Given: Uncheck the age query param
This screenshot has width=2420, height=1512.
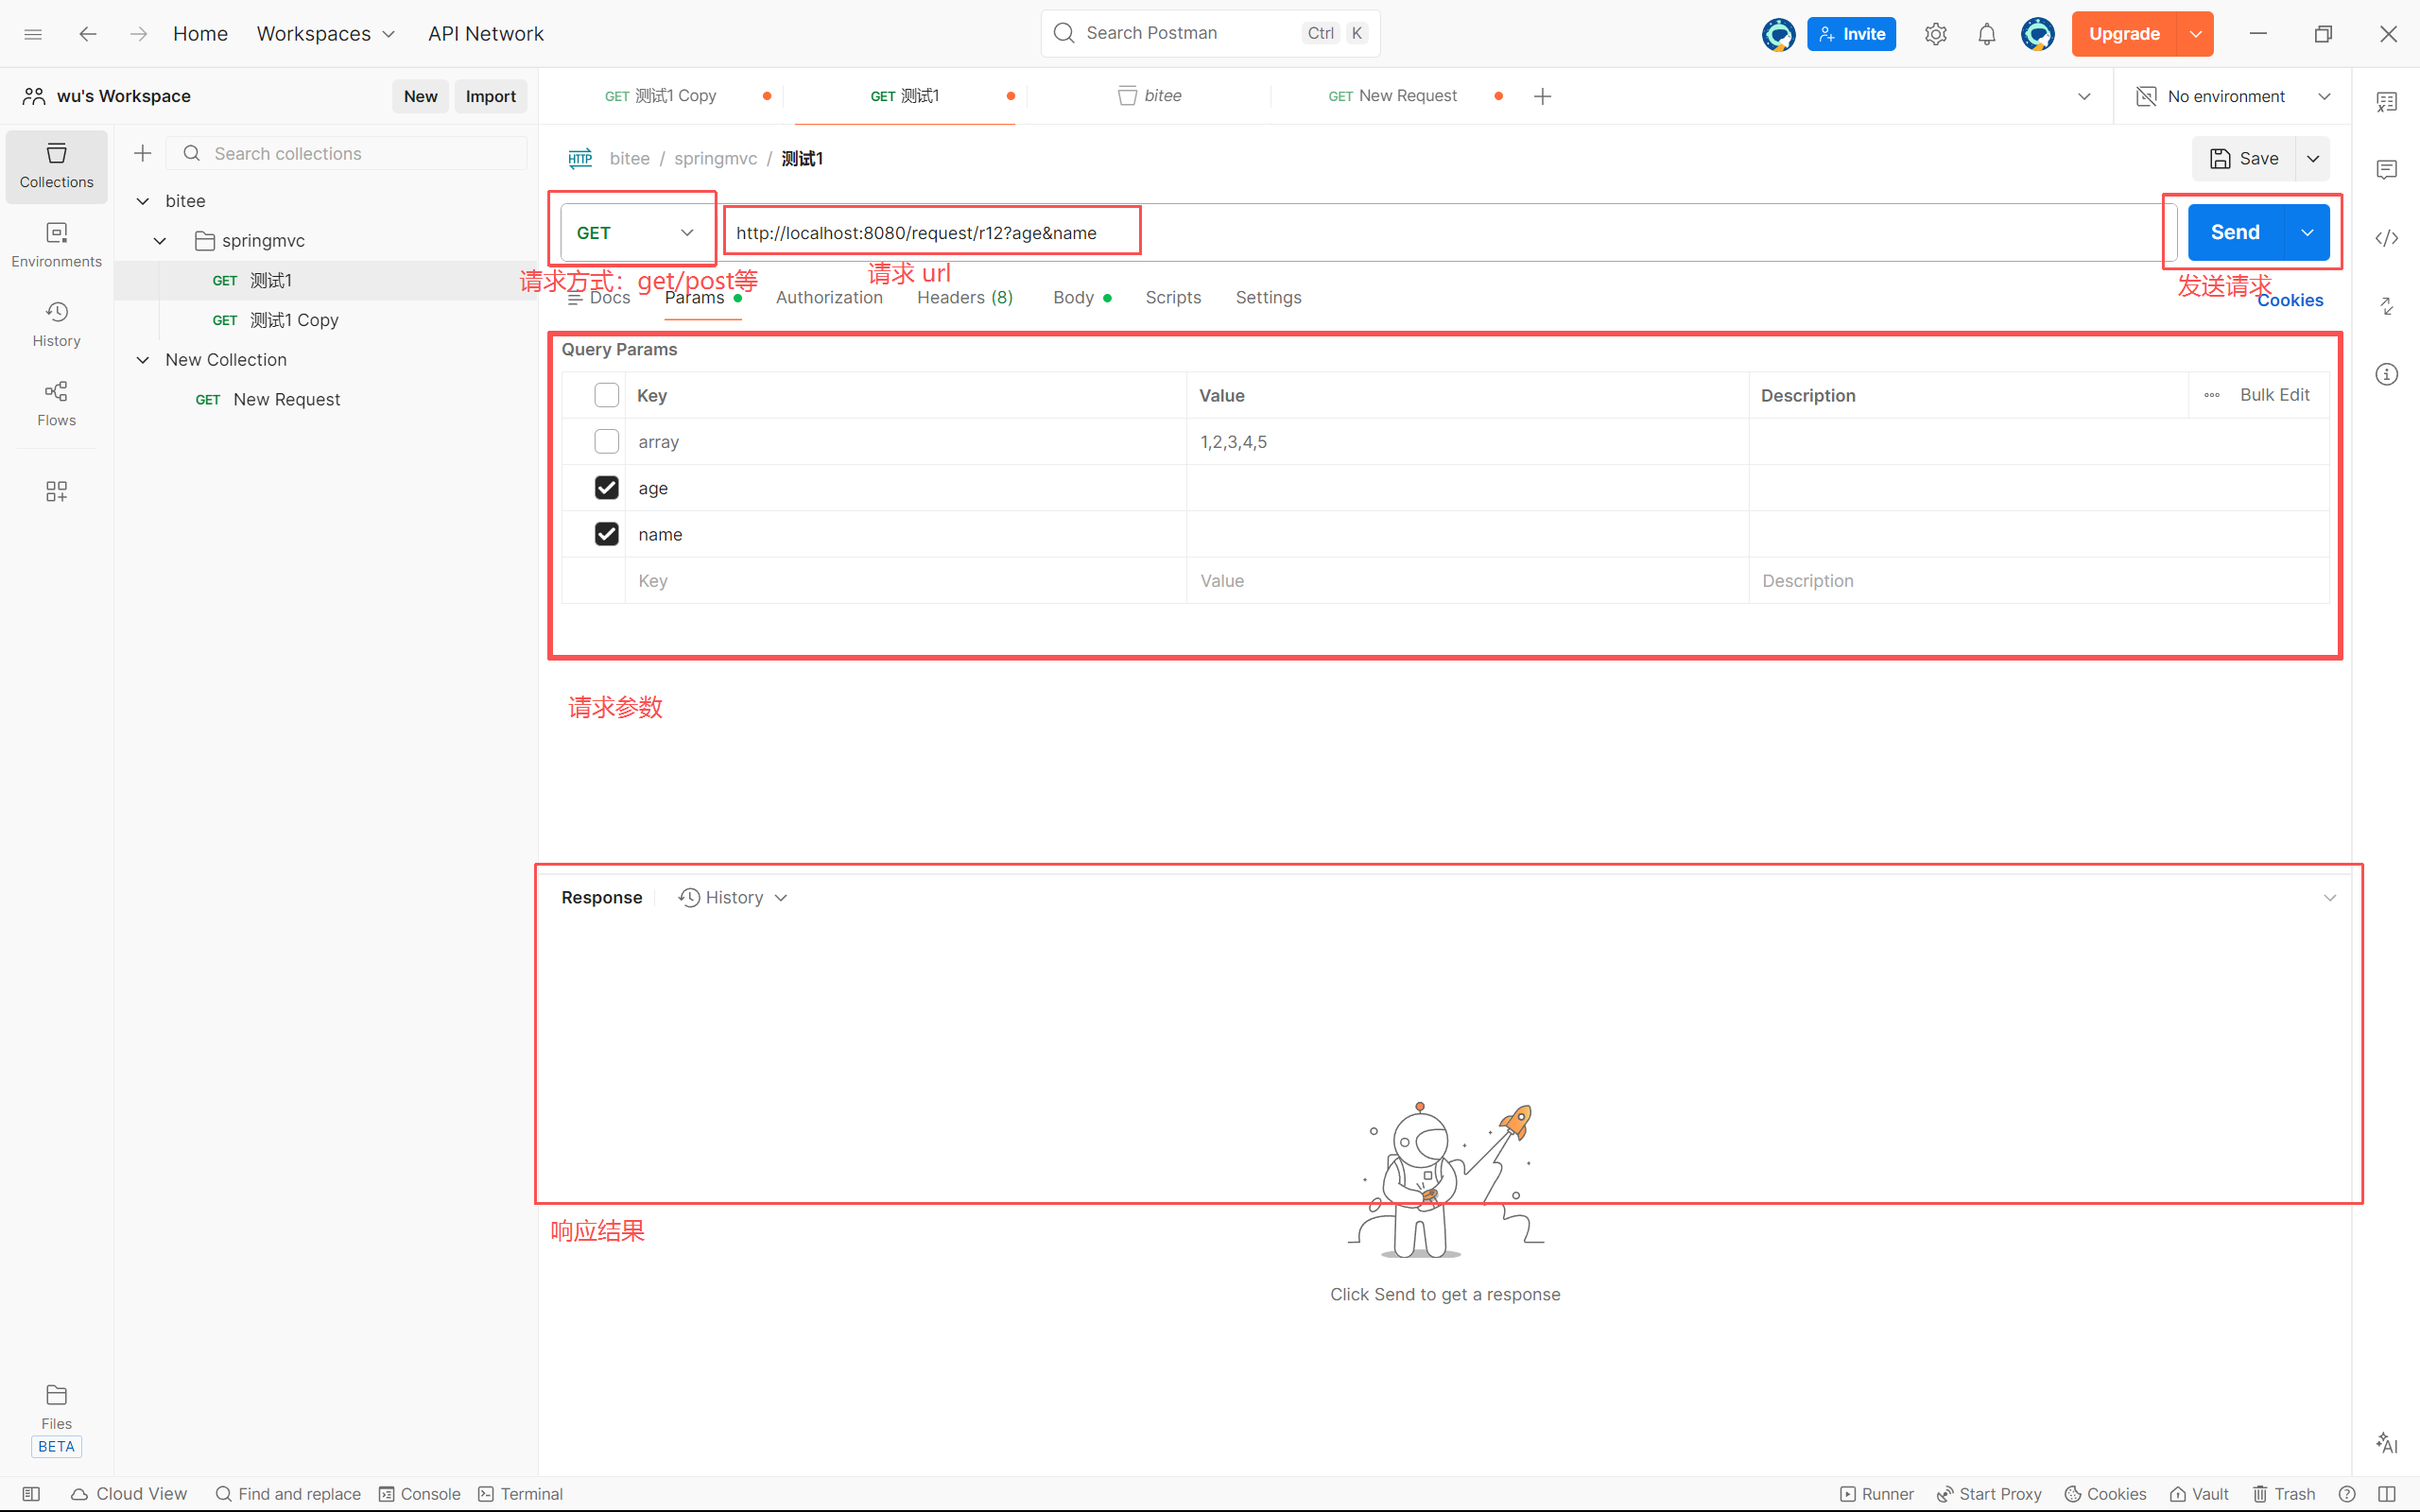Looking at the screenshot, I should (606, 488).
